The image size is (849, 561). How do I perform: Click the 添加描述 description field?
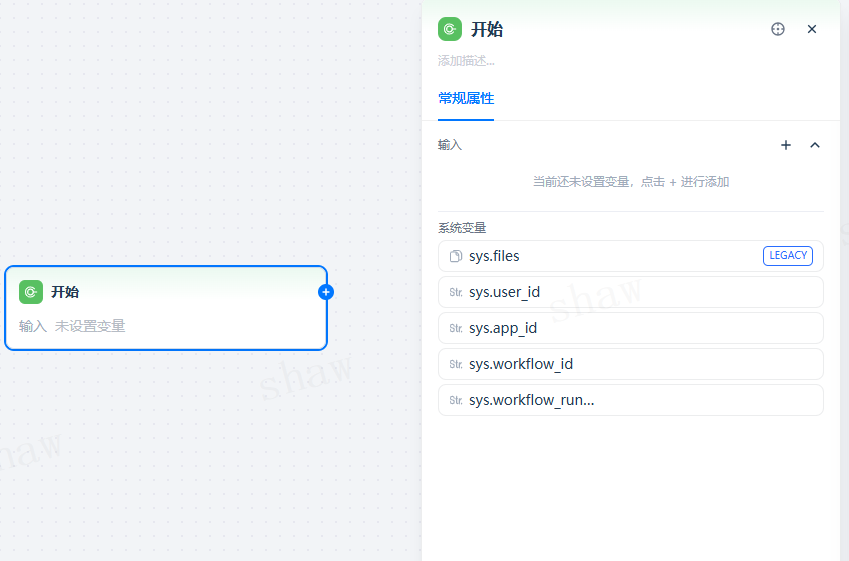click(466, 61)
